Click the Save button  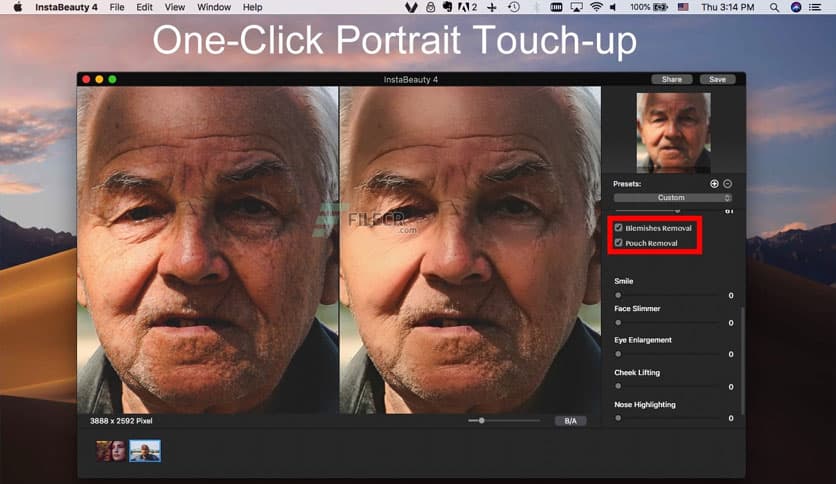pos(717,79)
